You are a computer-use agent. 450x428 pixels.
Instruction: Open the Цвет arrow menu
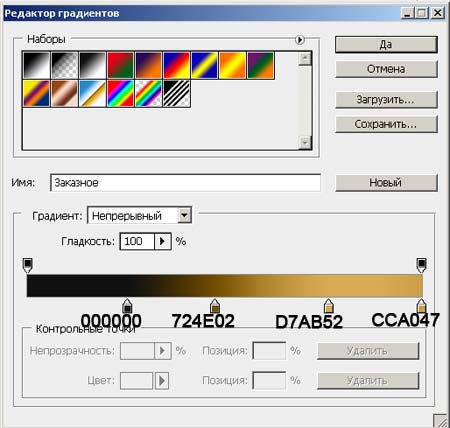point(162,380)
